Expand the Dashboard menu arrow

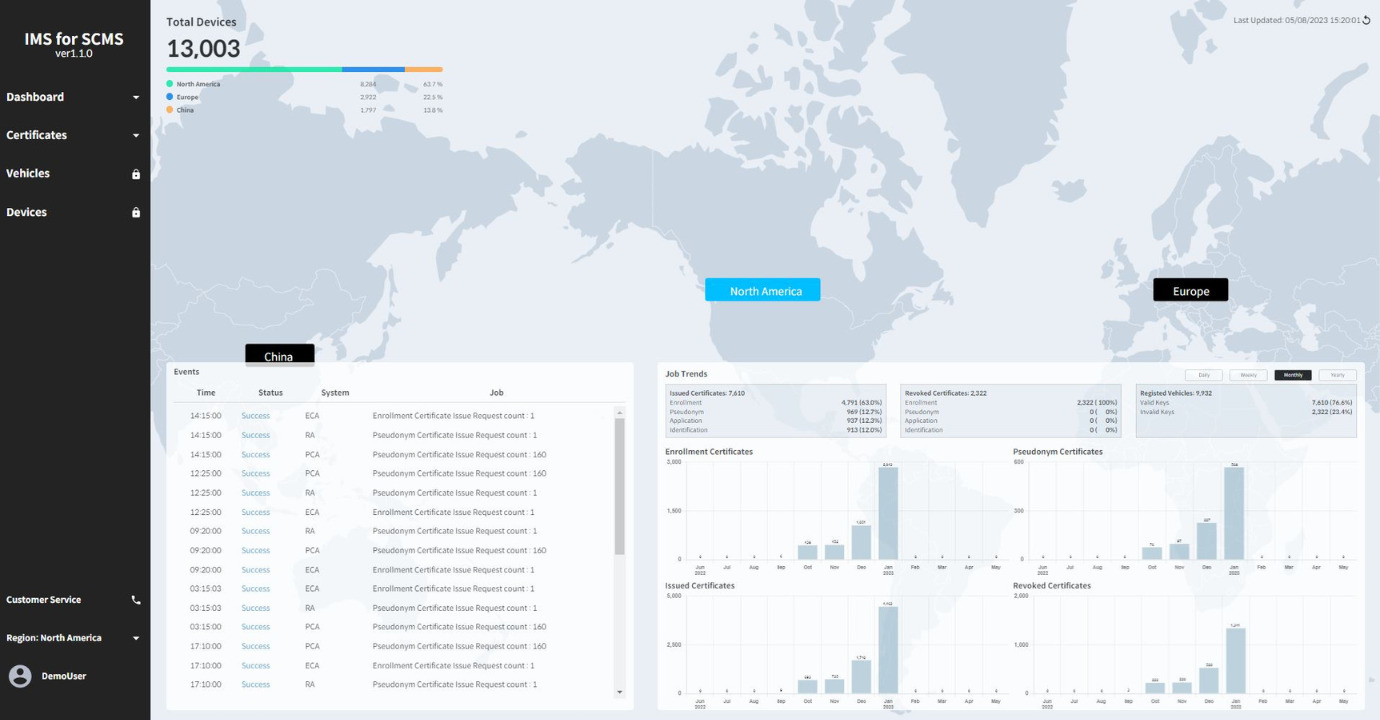pyautogui.click(x=136, y=98)
